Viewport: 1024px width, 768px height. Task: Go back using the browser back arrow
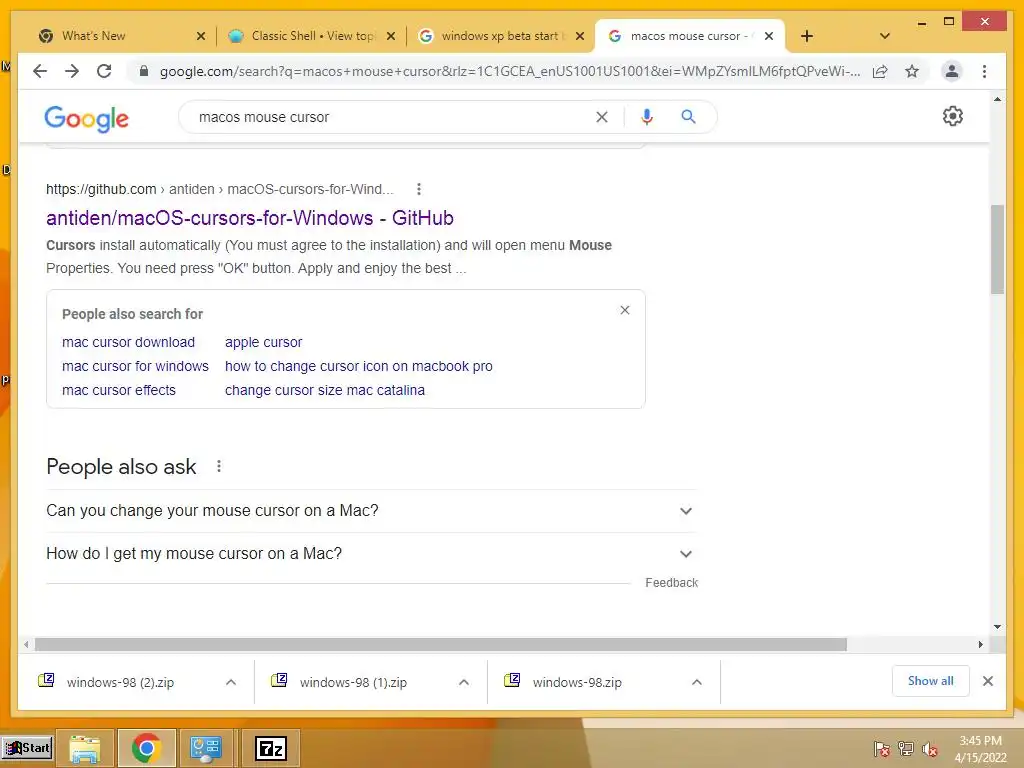40,71
